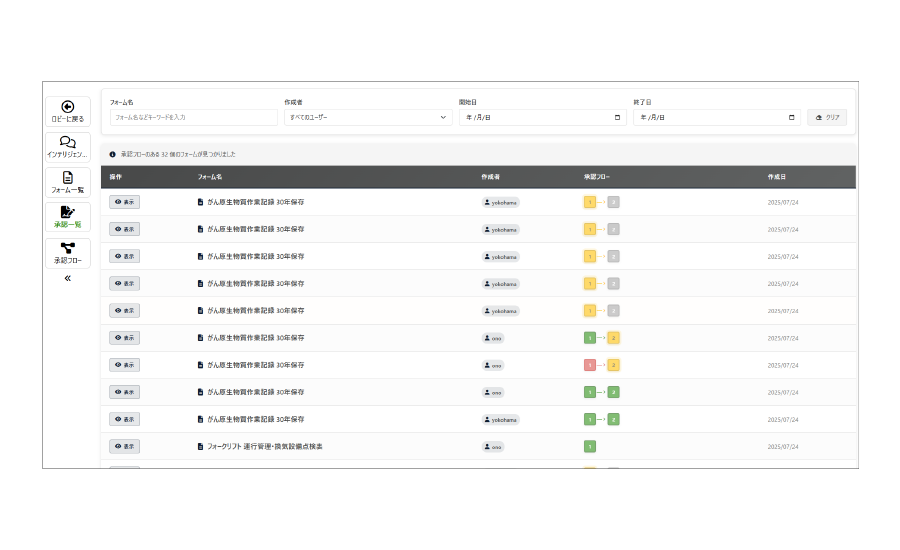900x550 pixels.
Task: Open the 作成者 すべてのユーザー dropdown
Action: click(368, 117)
